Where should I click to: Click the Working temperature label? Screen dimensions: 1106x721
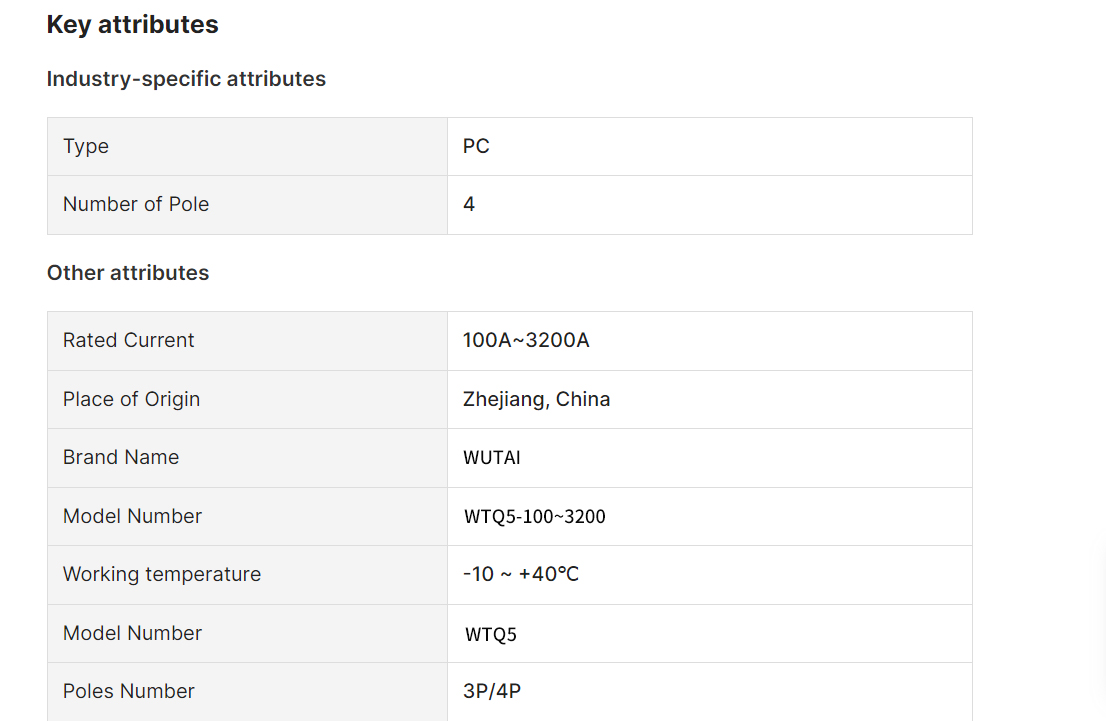162,575
